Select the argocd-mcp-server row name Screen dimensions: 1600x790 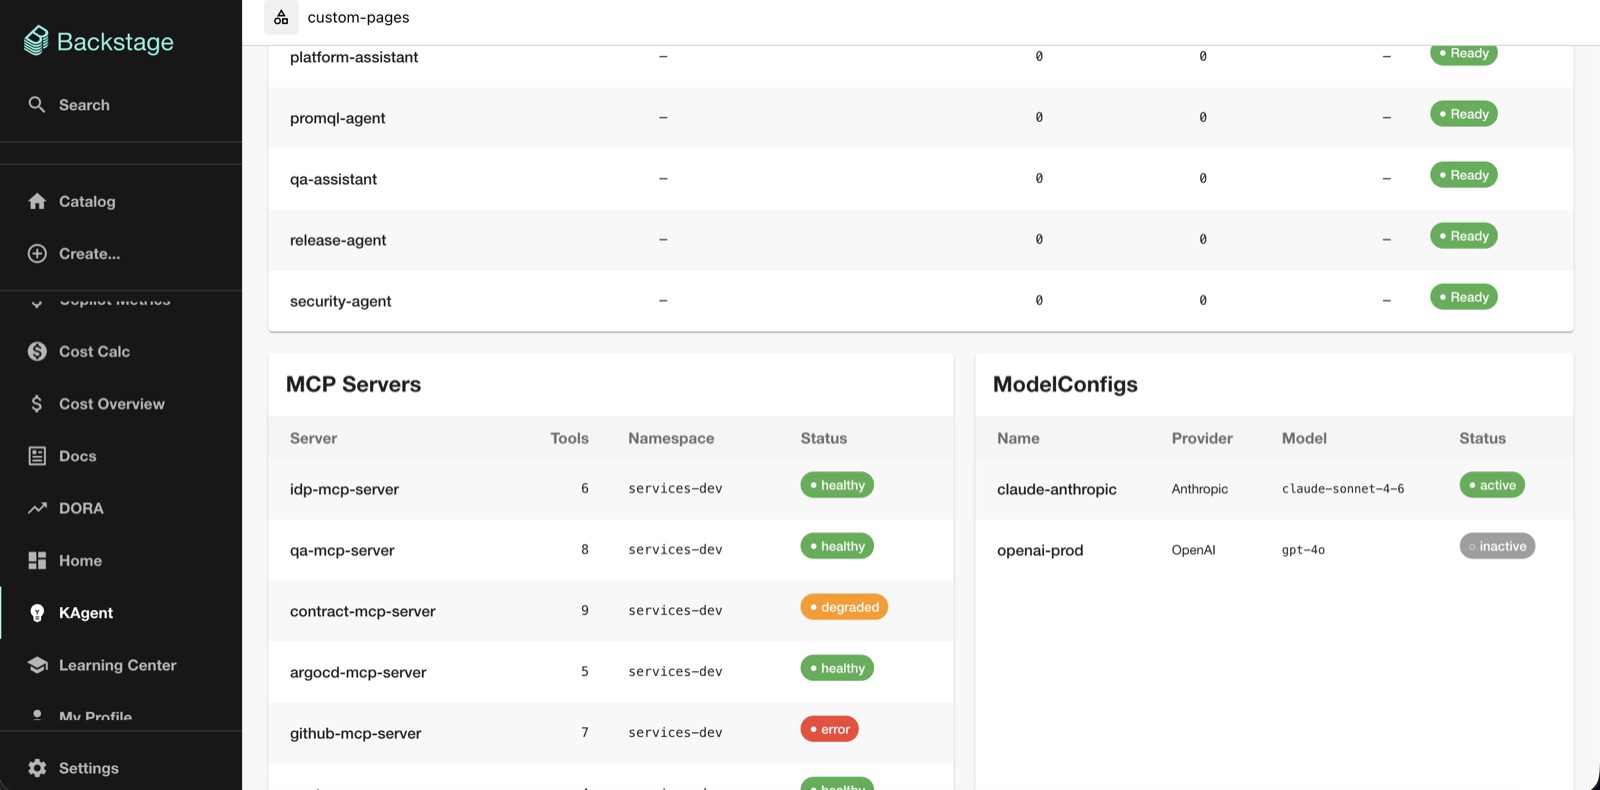(x=358, y=672)
